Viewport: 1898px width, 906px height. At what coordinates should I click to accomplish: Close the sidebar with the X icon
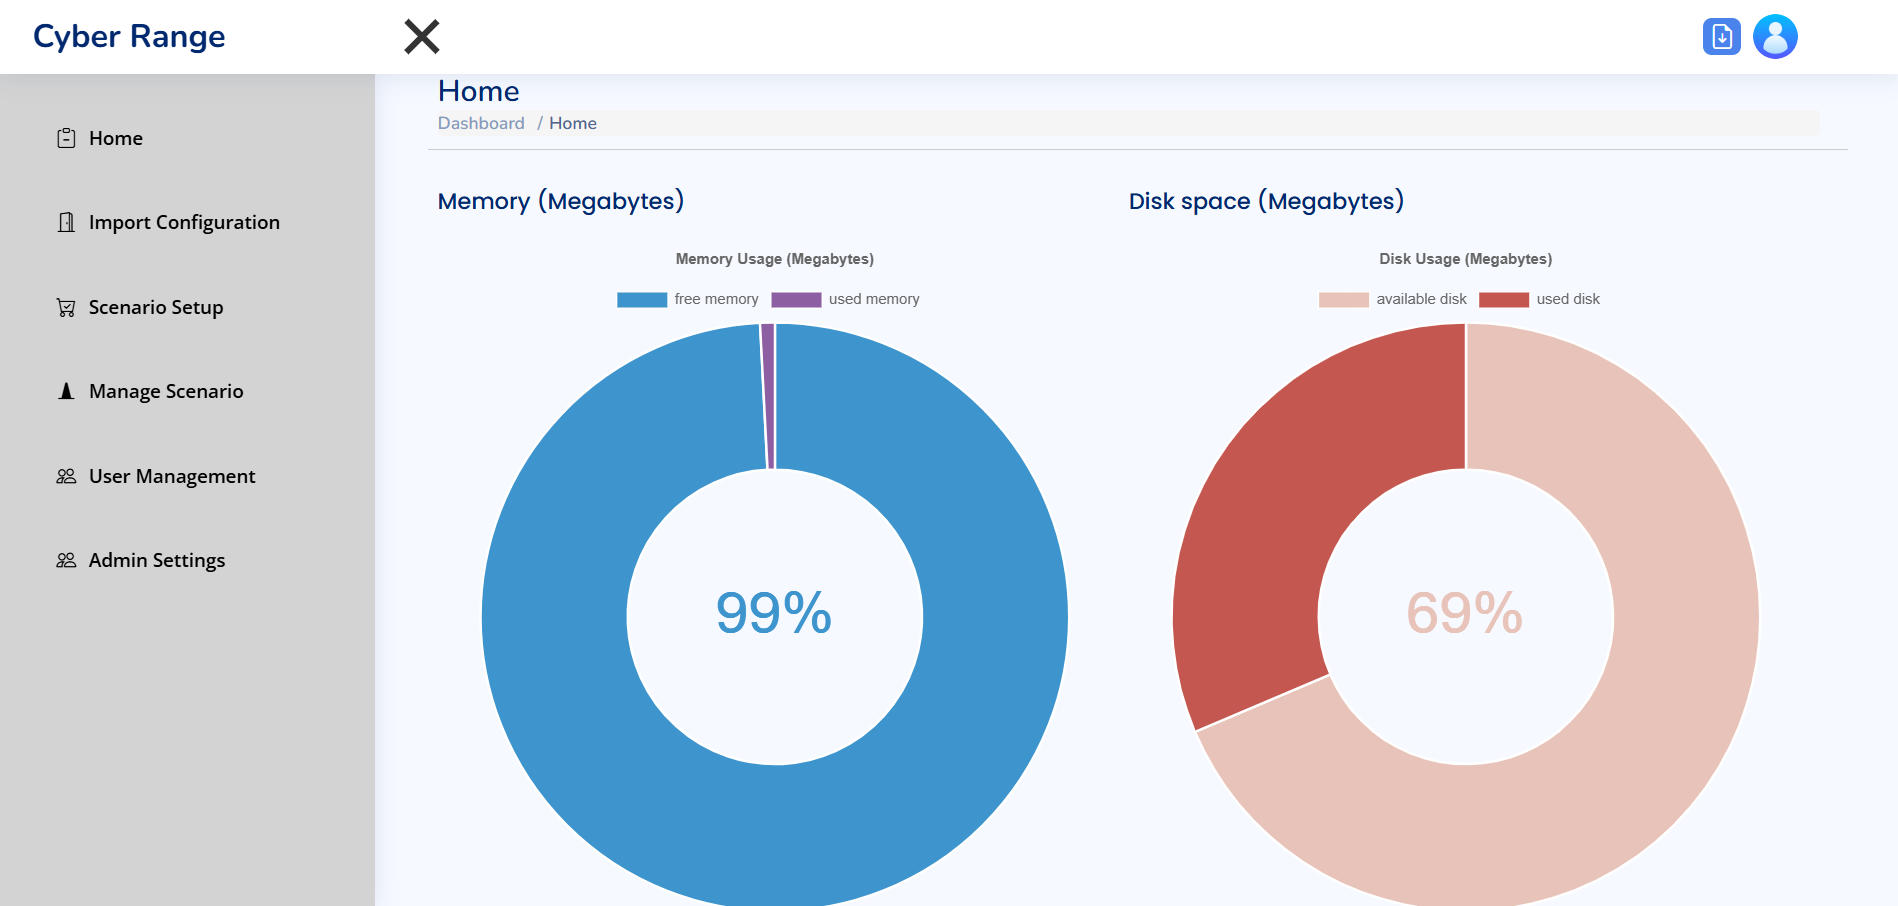(x=421, y=37)
